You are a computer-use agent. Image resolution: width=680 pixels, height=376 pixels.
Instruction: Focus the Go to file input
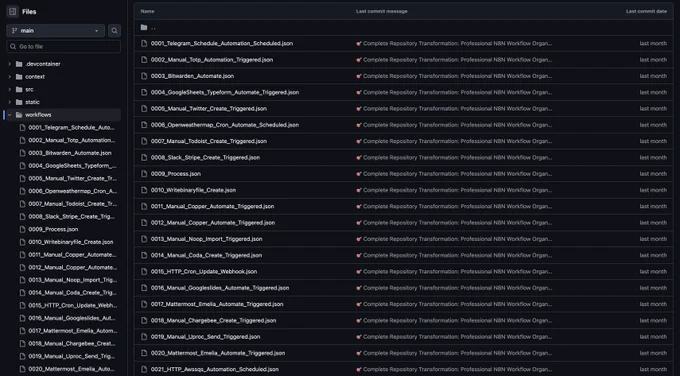click(64, 46)
